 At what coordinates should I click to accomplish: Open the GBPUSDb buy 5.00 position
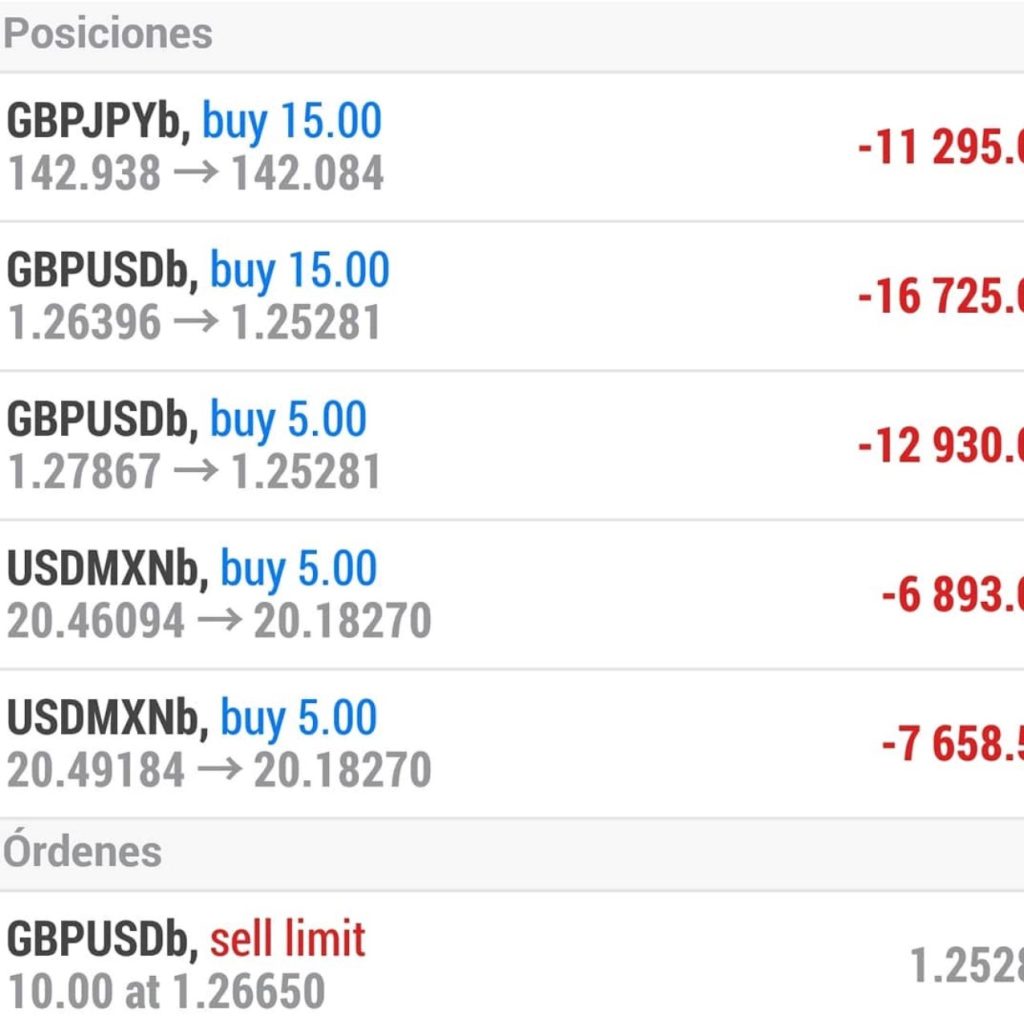tap(187, 420)
